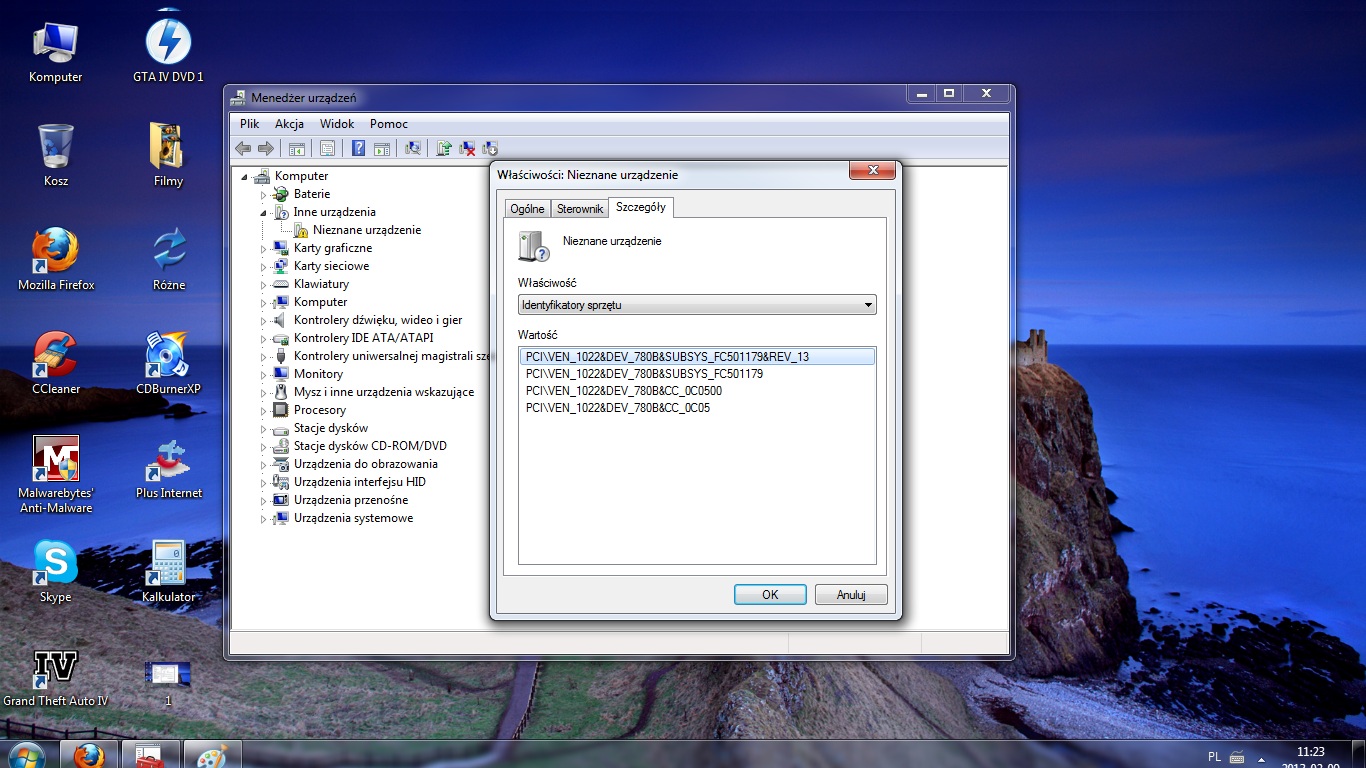Collapse the Inne urządzenia category
The width and height of the screenshot is (1366, 768).
pyautogui.click(x=264, y=212)
